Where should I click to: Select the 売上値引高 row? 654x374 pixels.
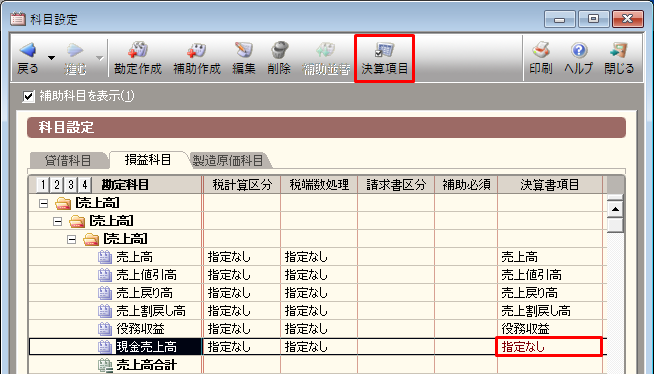click(x=318, y=275)
